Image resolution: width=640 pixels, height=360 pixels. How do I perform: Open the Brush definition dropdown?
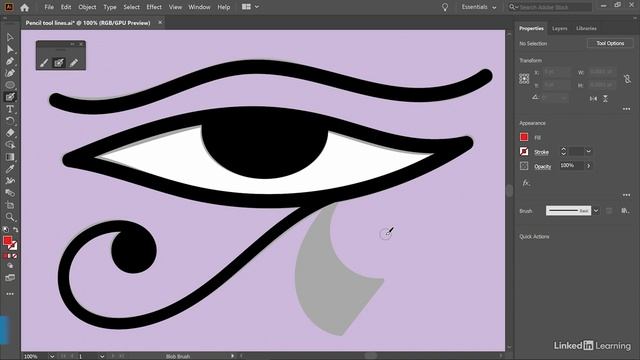596,211
